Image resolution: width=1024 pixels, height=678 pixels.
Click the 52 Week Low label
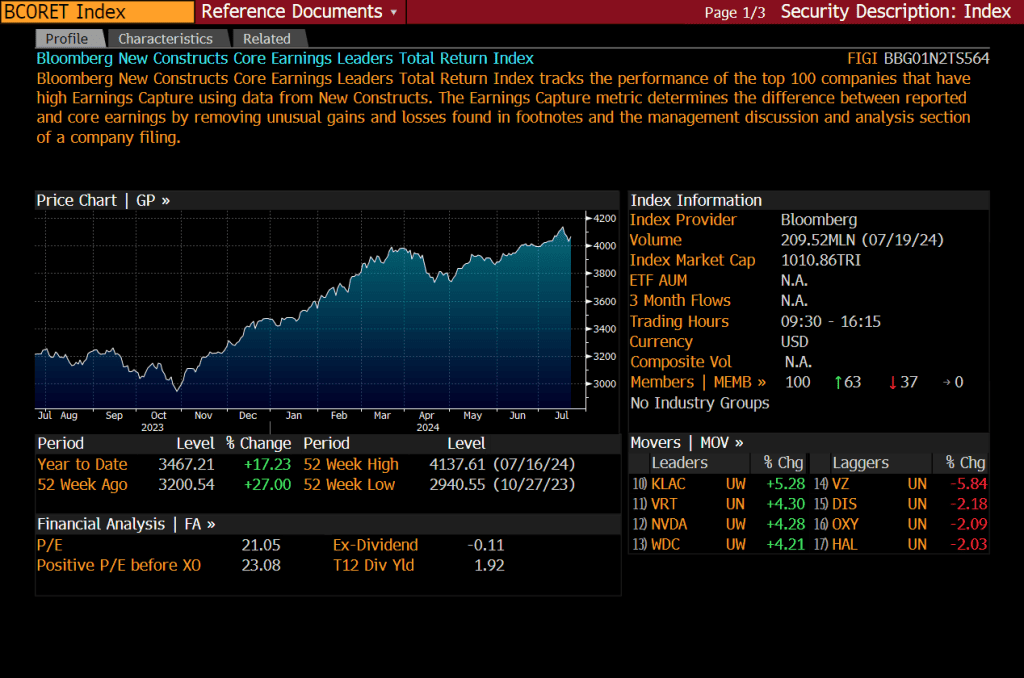coord(349,485)
